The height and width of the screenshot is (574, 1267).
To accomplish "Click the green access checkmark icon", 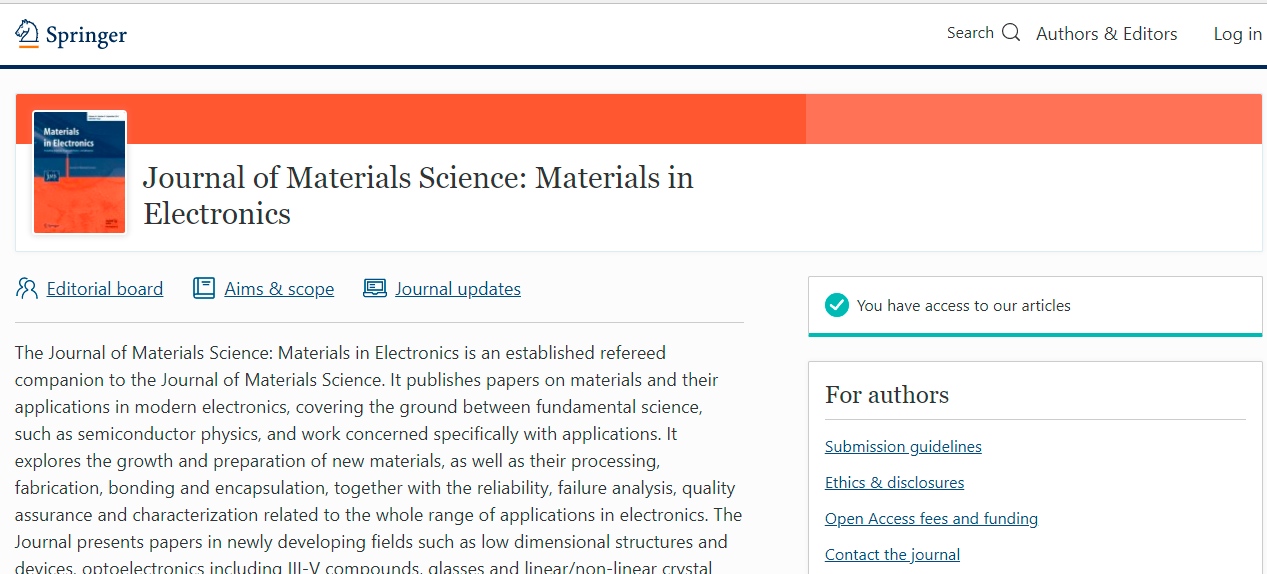I will pyautogui.click(x=837, y=306).
